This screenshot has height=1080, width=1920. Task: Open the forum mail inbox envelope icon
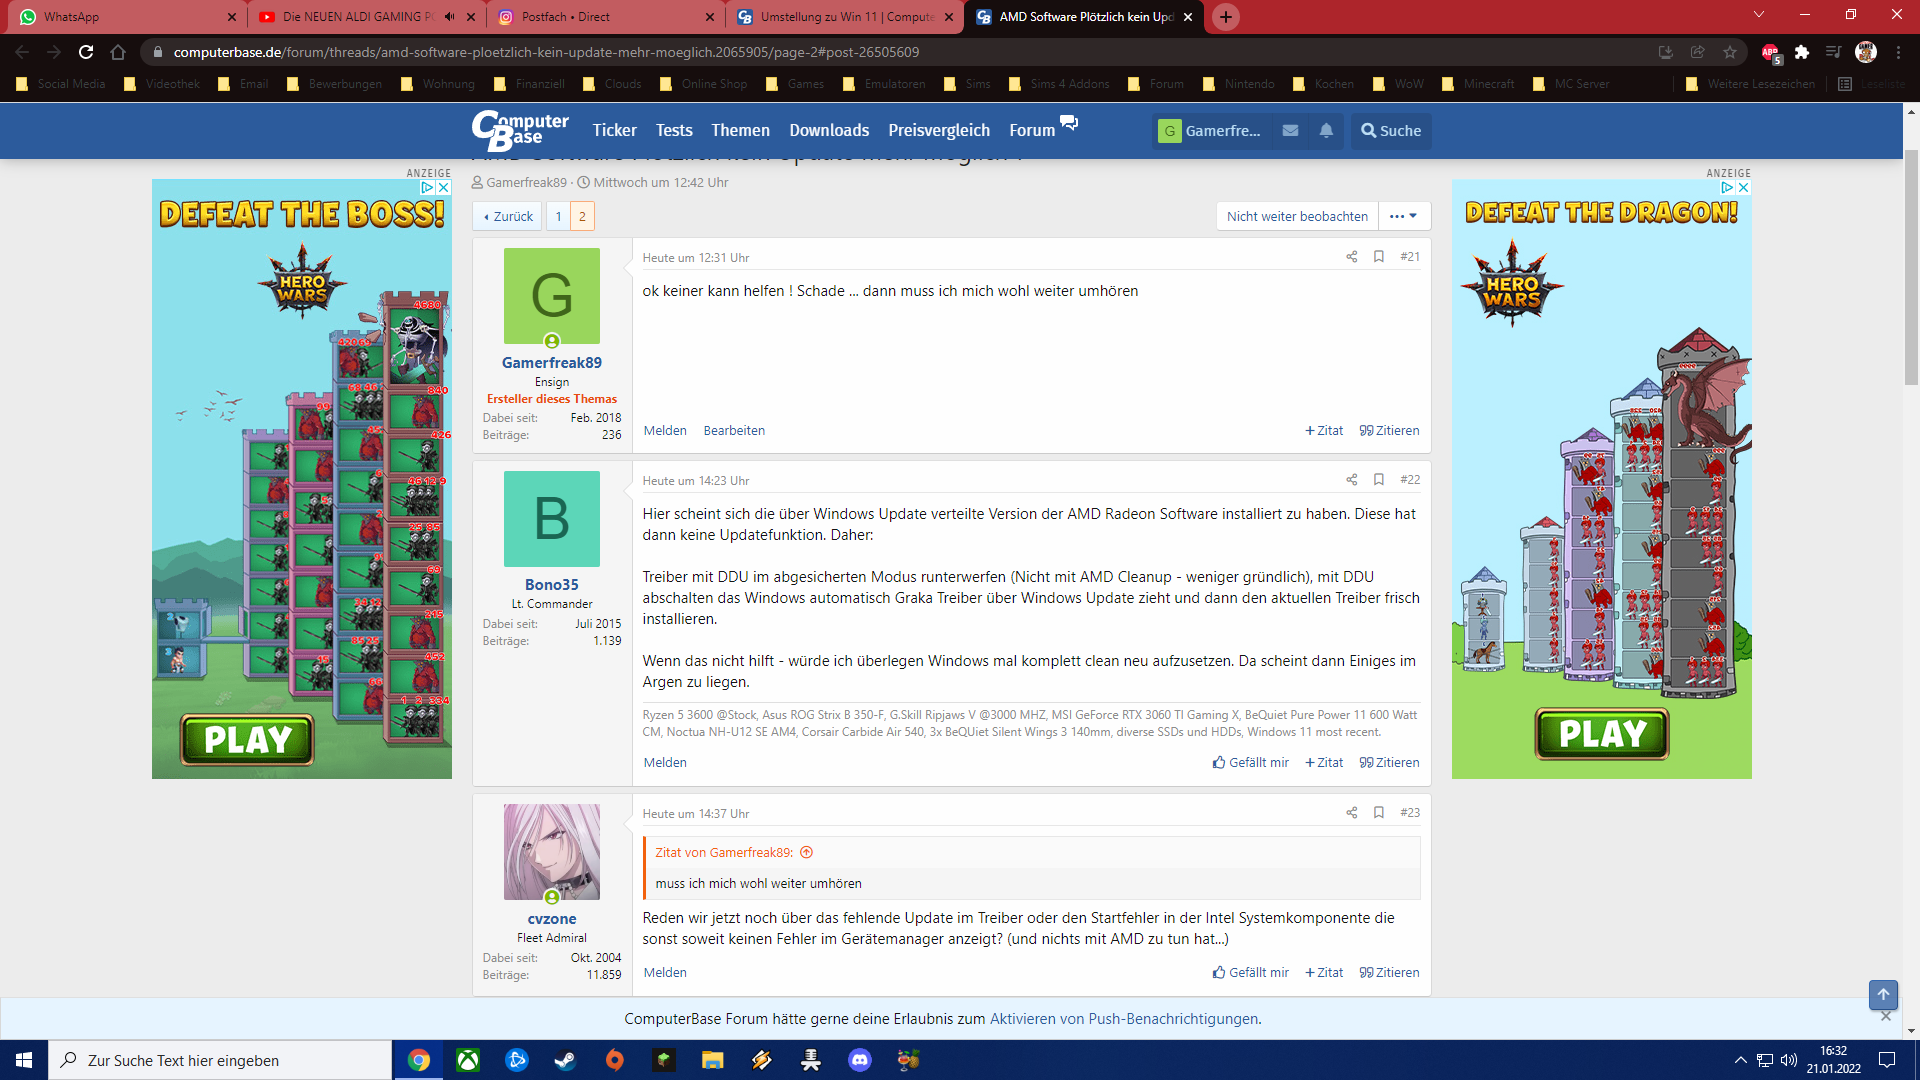pos(1290,131)
